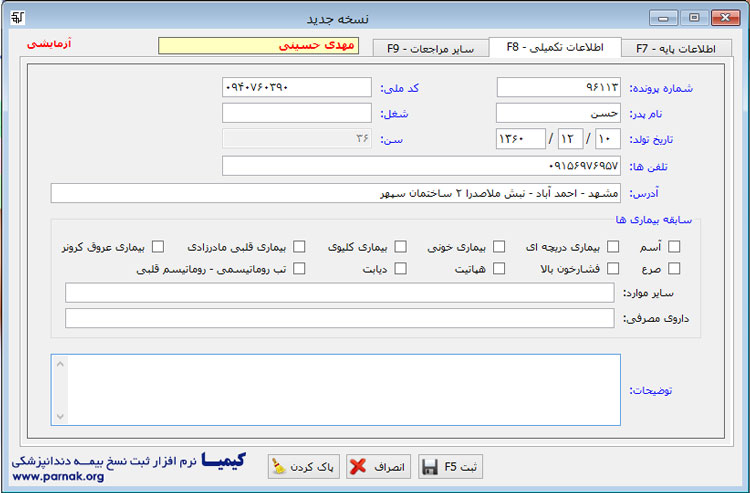
Task: Click the آدرس address field
Action: 335,192
